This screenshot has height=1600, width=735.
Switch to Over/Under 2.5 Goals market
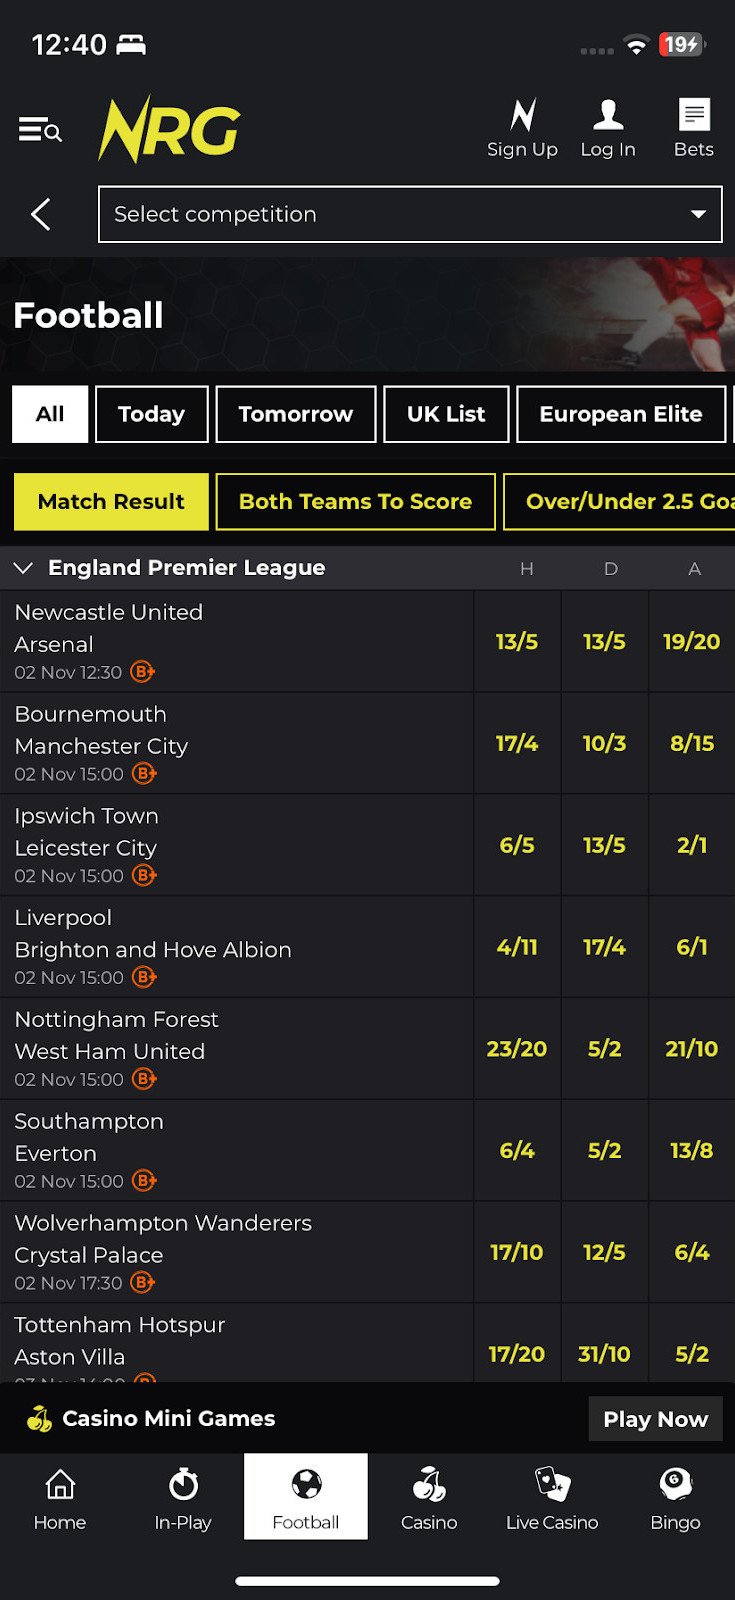pos(620,502)
